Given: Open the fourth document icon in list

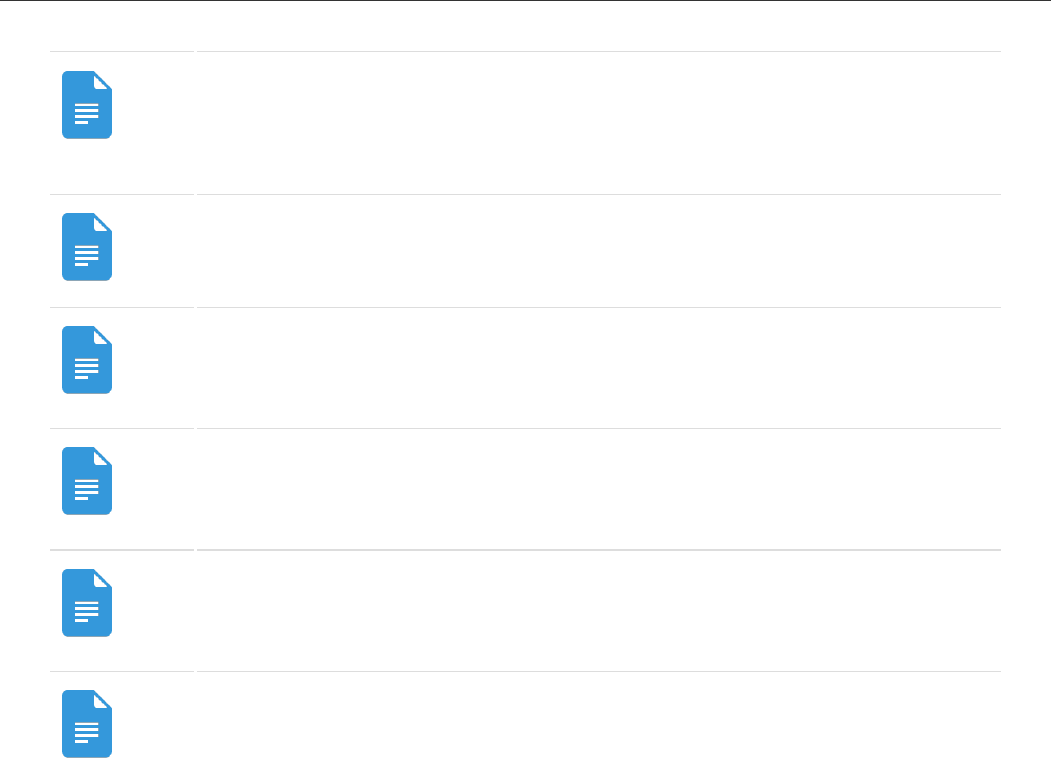Looking at the screenshot, I should (87, 481).
